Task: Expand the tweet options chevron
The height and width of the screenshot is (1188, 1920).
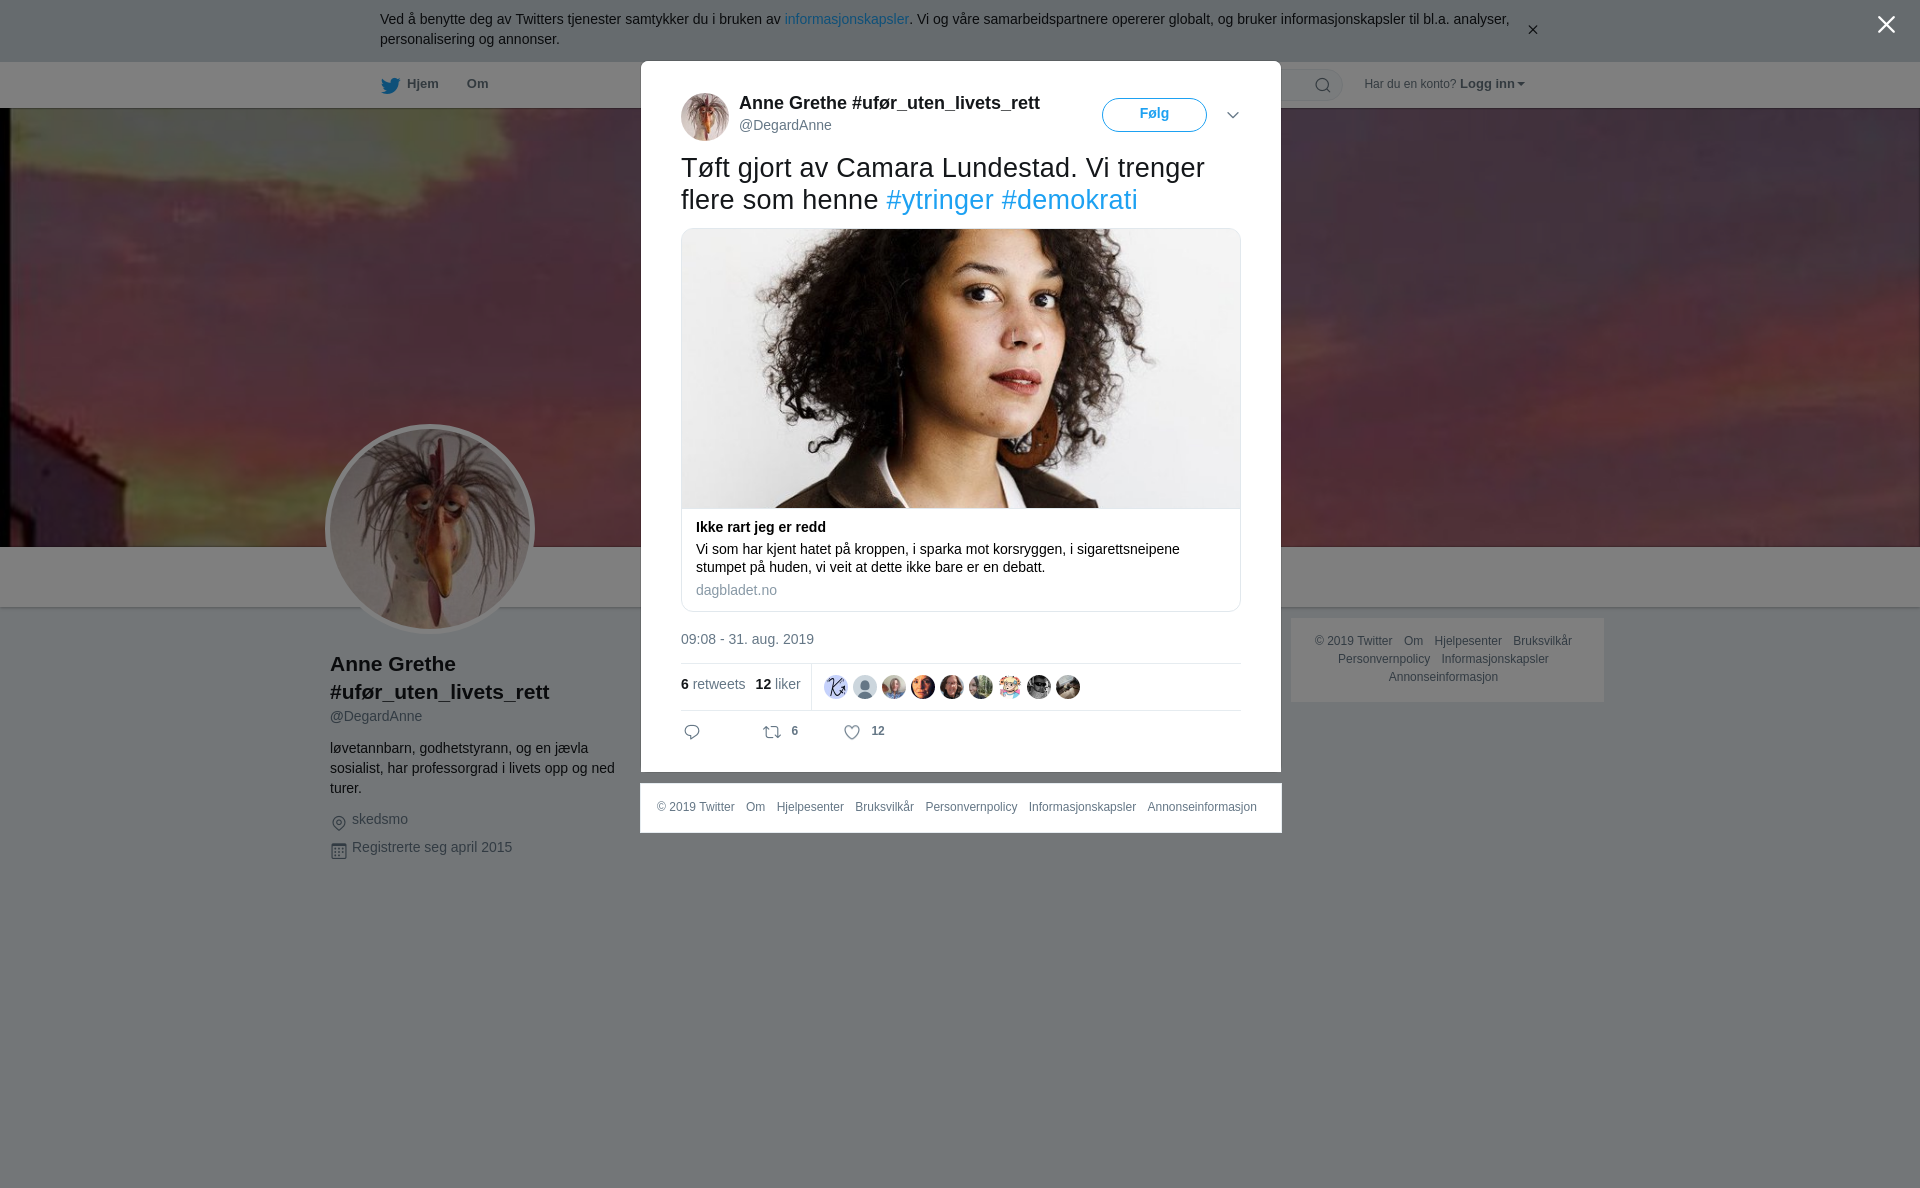Action: point(1233,116)
